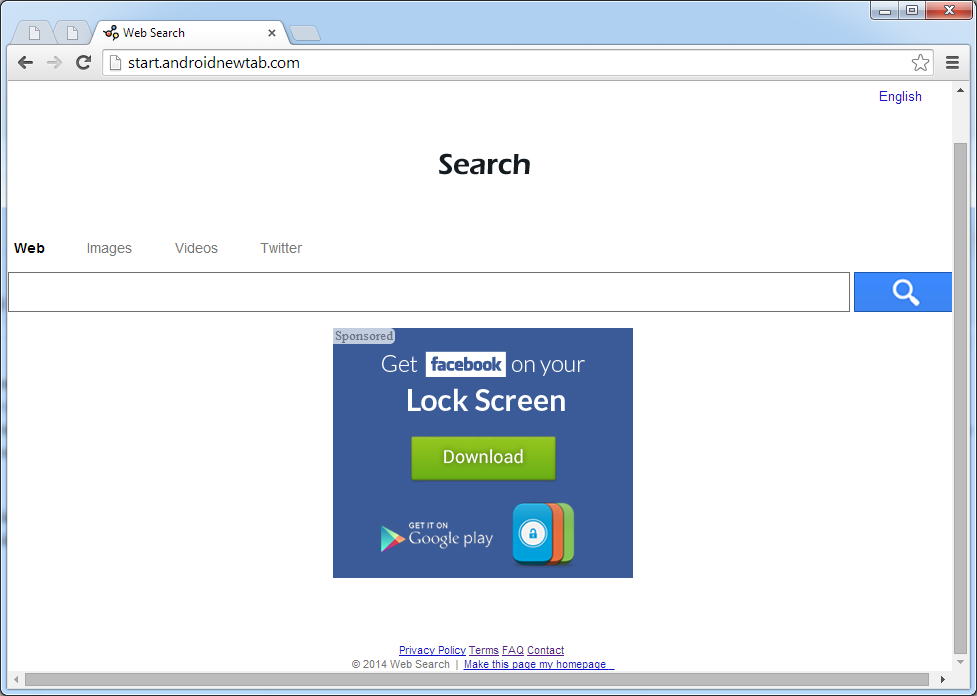Click the facebook logo in the ad
The height and width of the screenshot is (696, 977).
pos(465,364)
